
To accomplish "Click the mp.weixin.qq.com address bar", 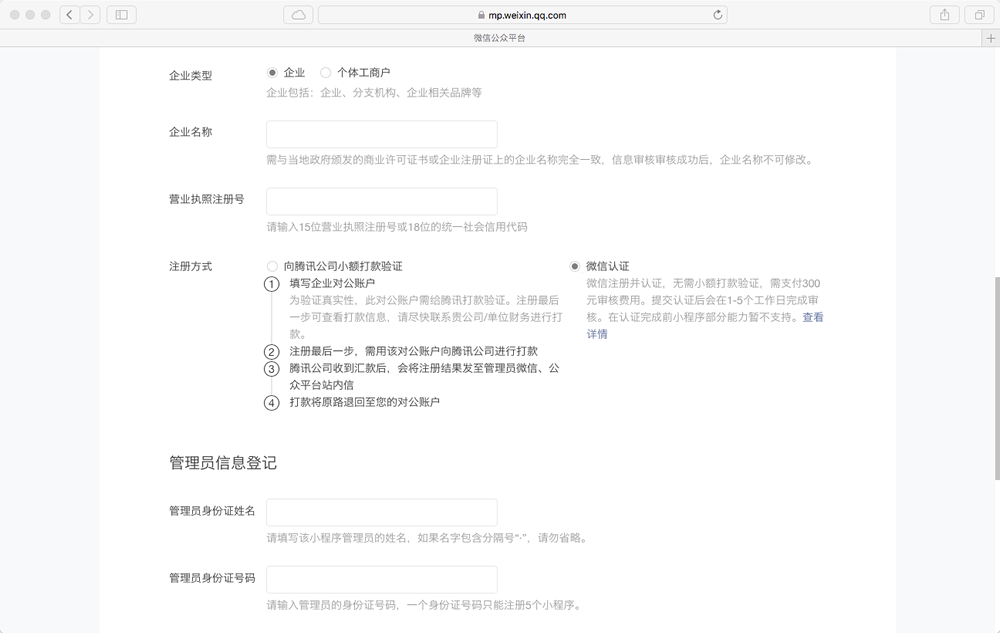I will (x=522, y=15).
